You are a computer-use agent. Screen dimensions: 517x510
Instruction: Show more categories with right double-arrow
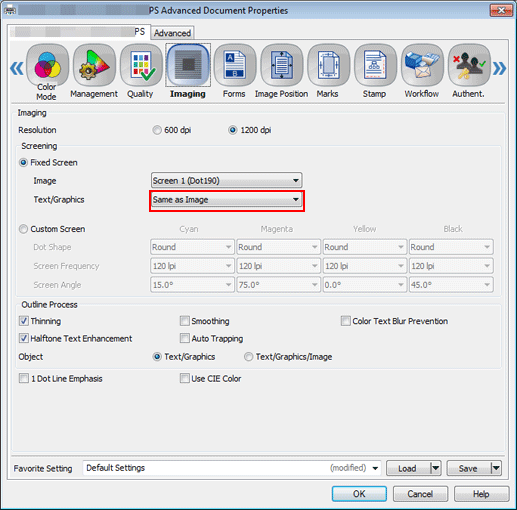pyautogui.click(x=499, y=68)
